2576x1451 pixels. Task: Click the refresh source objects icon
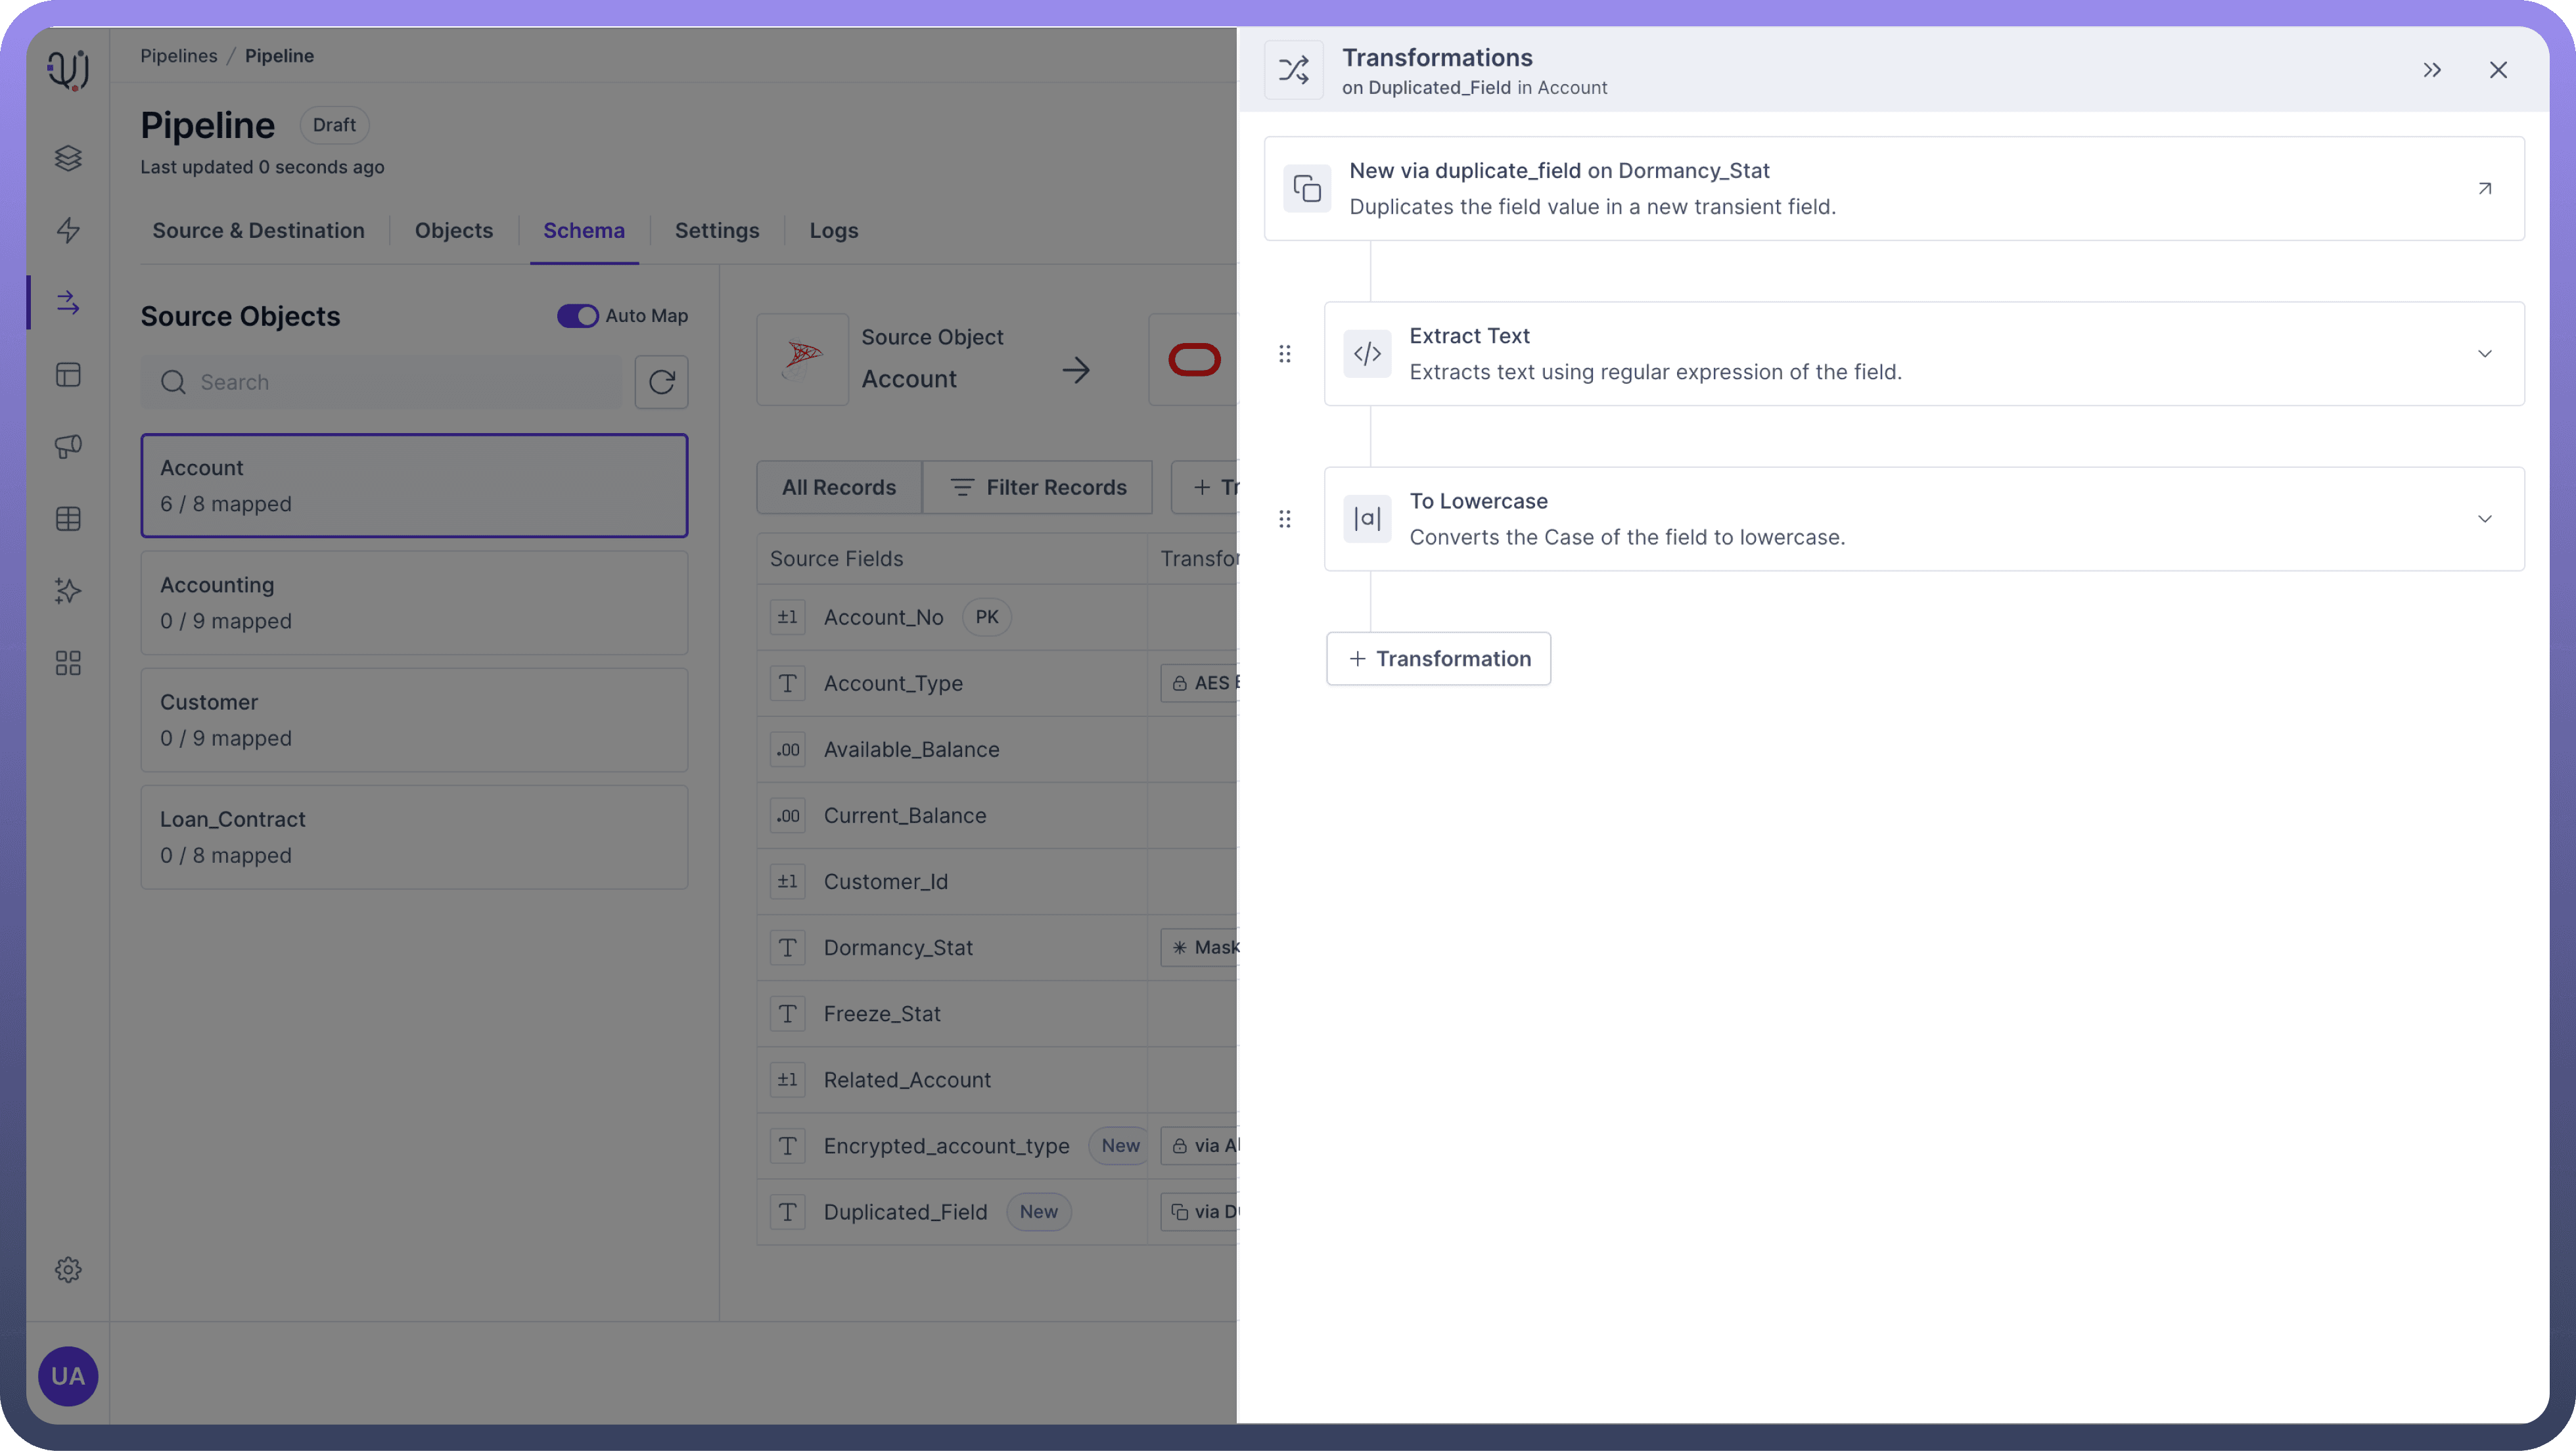pos(661,382)
